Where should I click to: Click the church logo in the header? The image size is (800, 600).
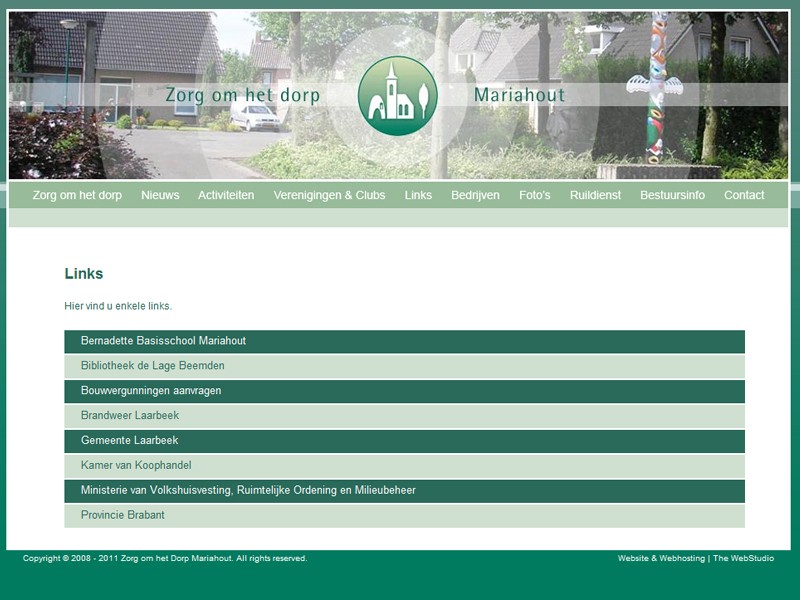(397, 95)
